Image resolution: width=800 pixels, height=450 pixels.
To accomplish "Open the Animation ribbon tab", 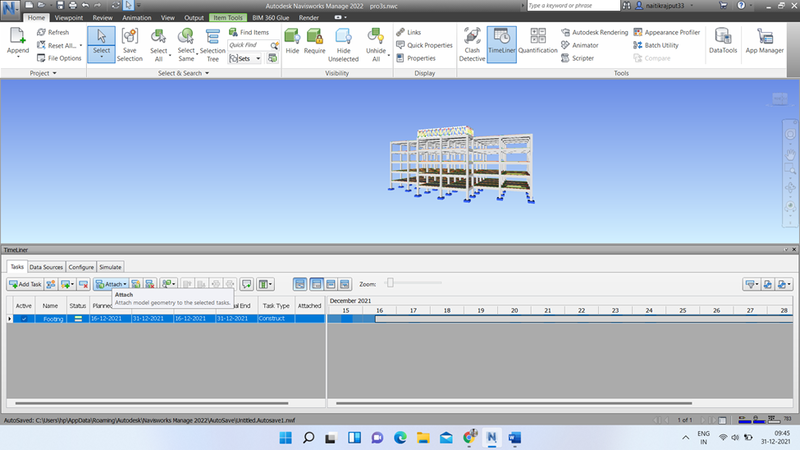I will [136, 17].
